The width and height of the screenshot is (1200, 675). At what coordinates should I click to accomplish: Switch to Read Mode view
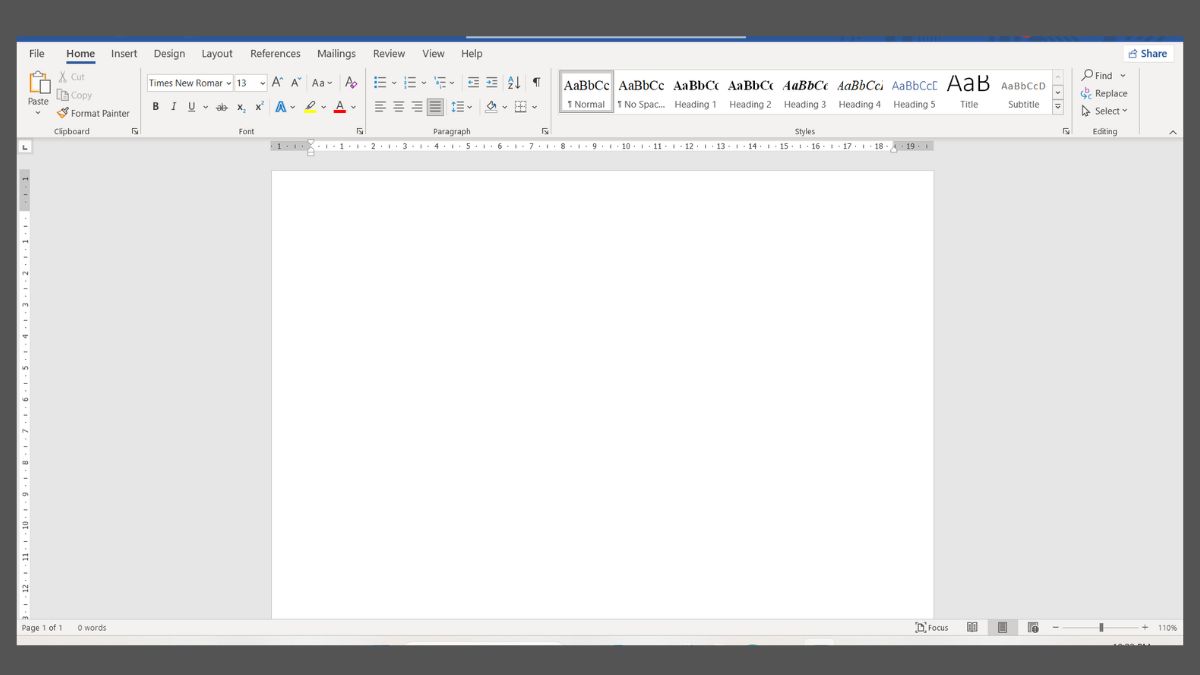tap(972, 628)
